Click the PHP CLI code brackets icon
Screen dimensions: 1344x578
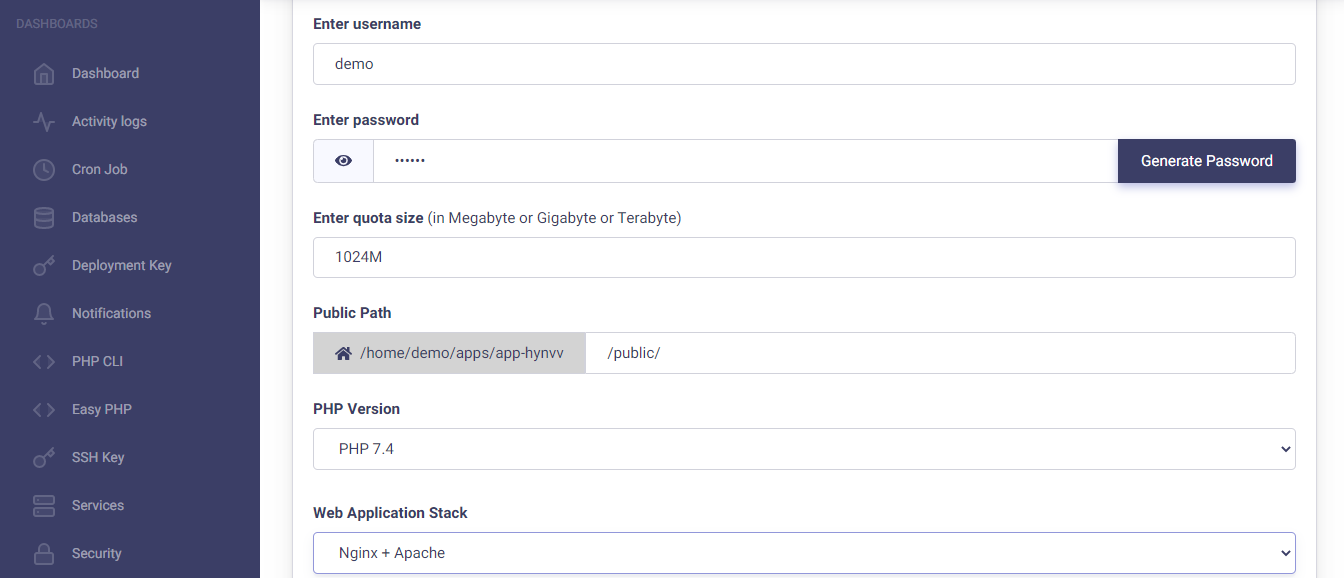[44, 362]
